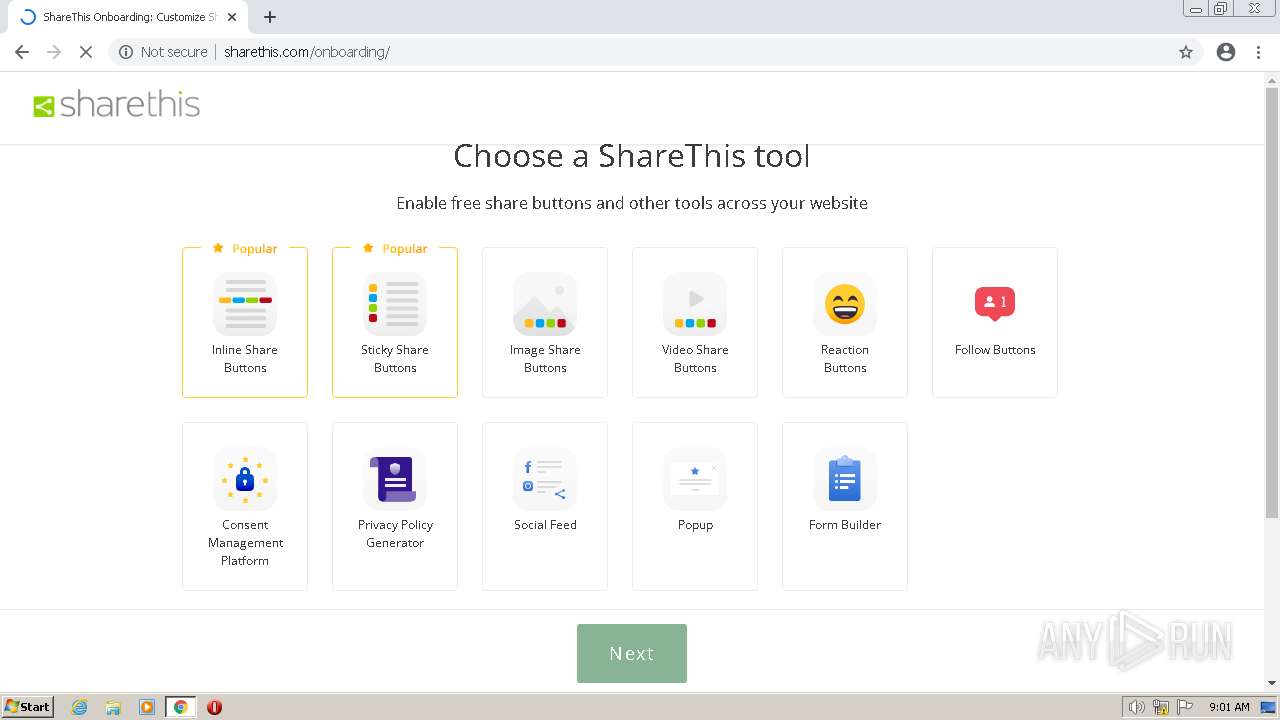The width and height of the screenshot is (1280, 720).
Task: Click the Popular badge above Inline Share
Action: tap(245, 248)
